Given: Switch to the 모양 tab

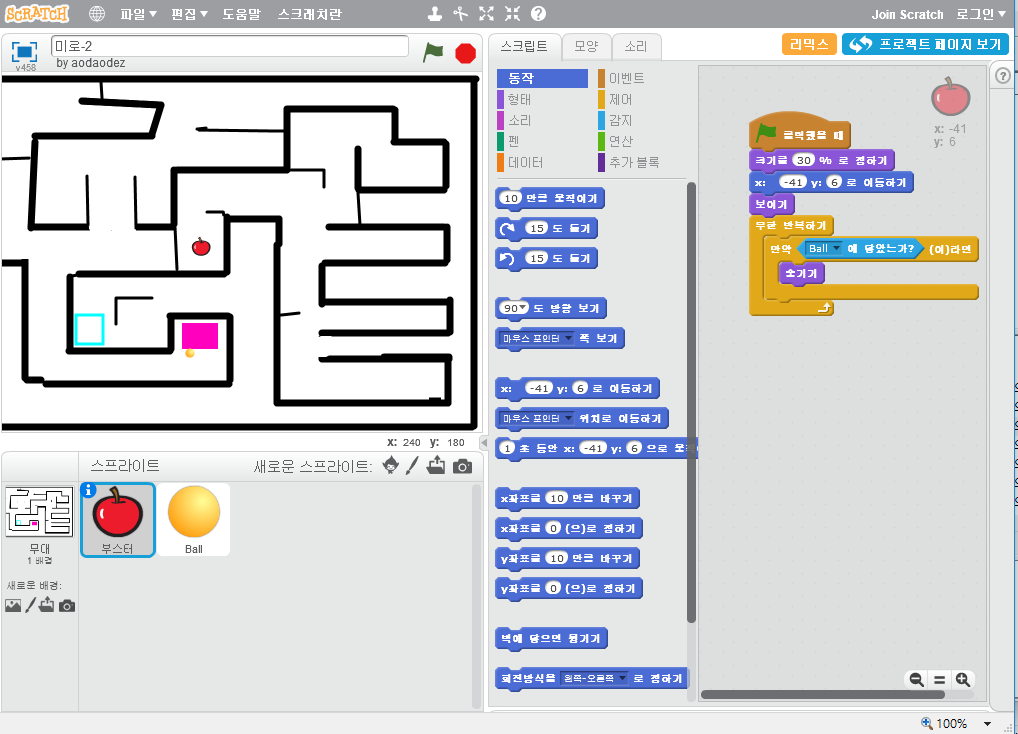Looking at the screenshot, I should (x=585, y=46).
